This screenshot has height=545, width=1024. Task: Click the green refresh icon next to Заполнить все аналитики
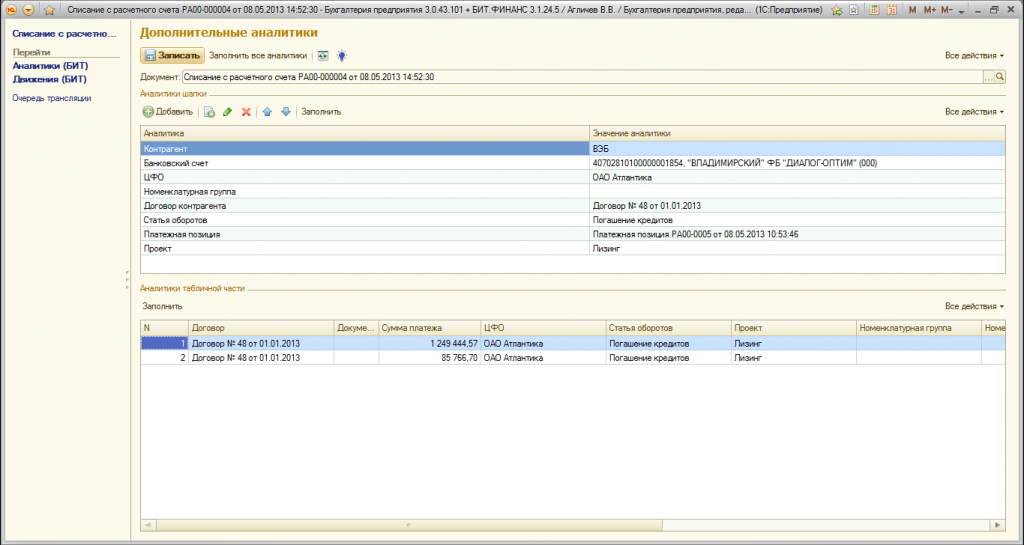(323, 56)
